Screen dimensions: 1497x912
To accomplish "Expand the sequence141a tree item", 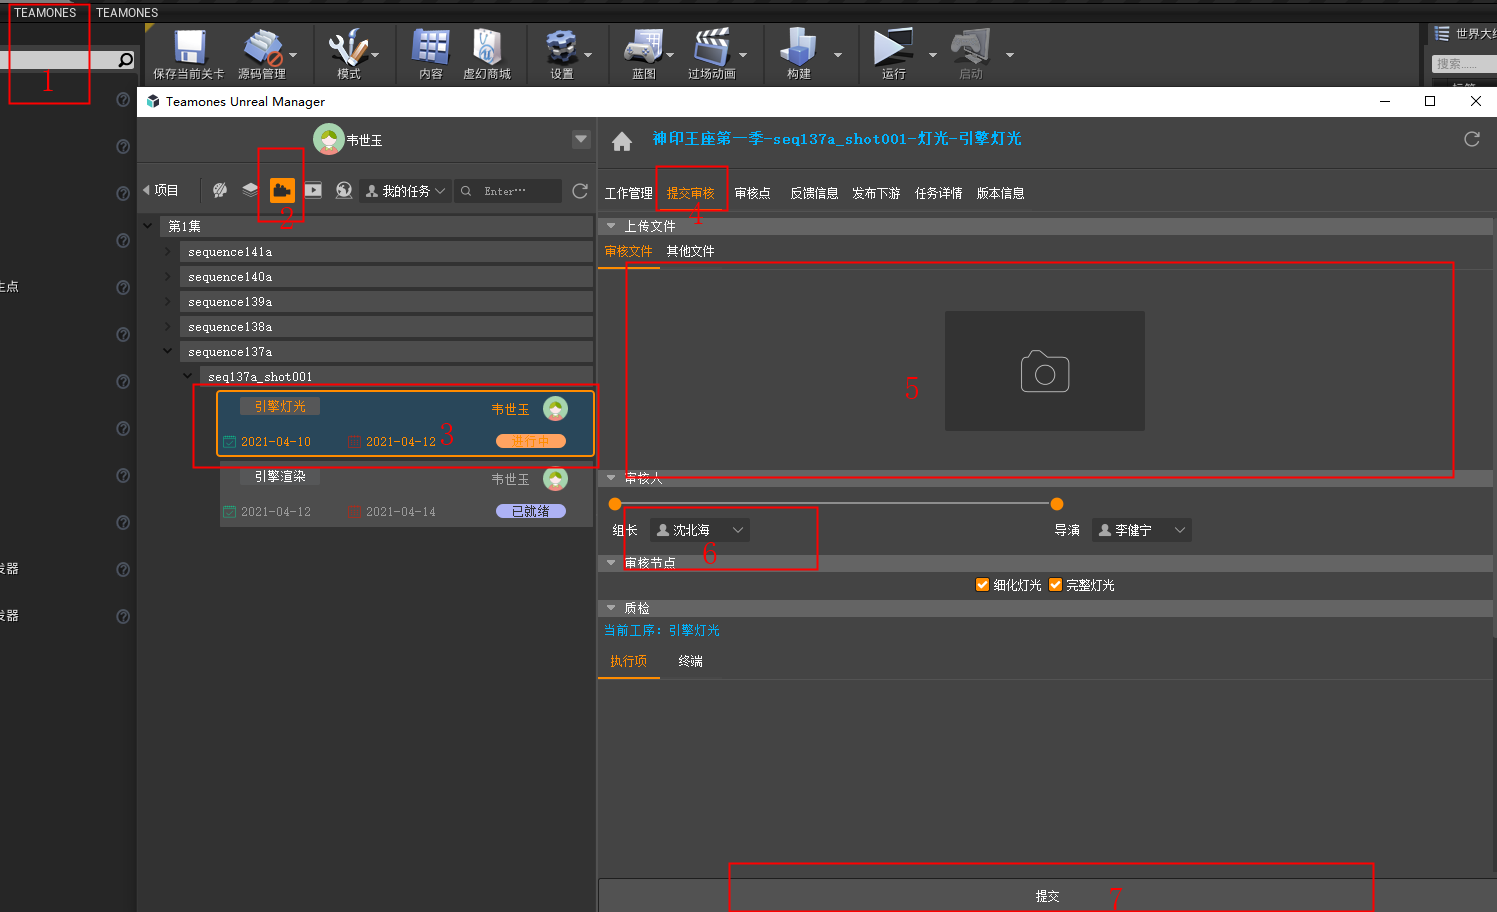I will tap(168, 252).
